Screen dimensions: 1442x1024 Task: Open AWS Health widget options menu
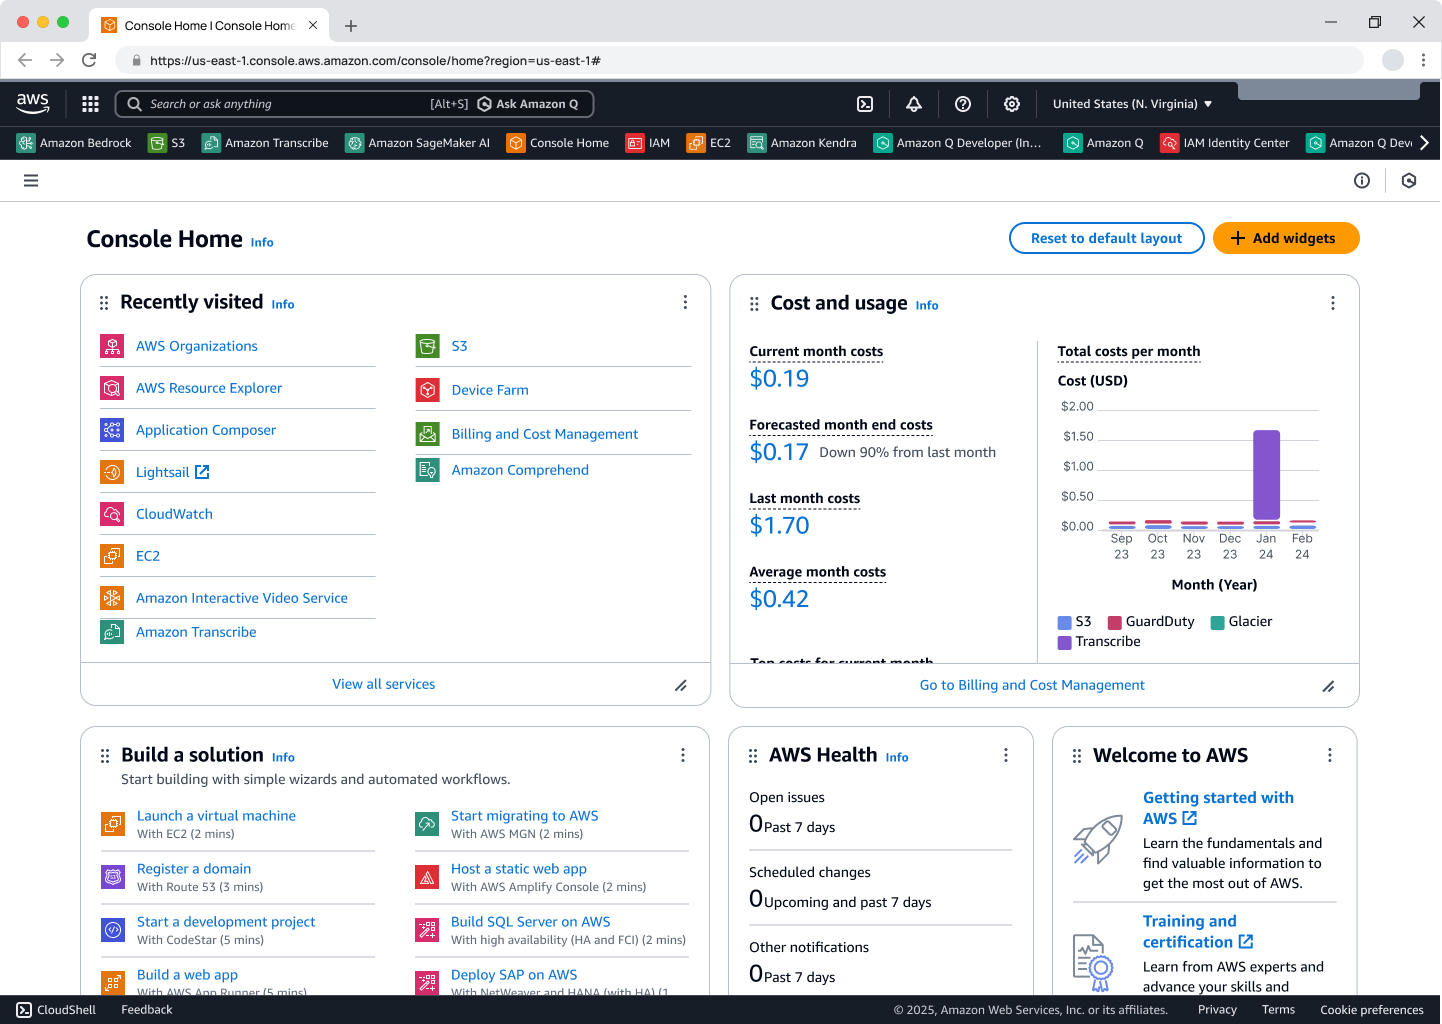pos(1006,755)
